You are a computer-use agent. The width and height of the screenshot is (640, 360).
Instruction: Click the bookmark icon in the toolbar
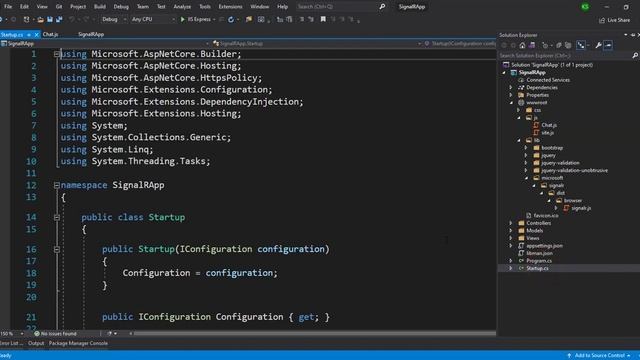click(323, 19)
